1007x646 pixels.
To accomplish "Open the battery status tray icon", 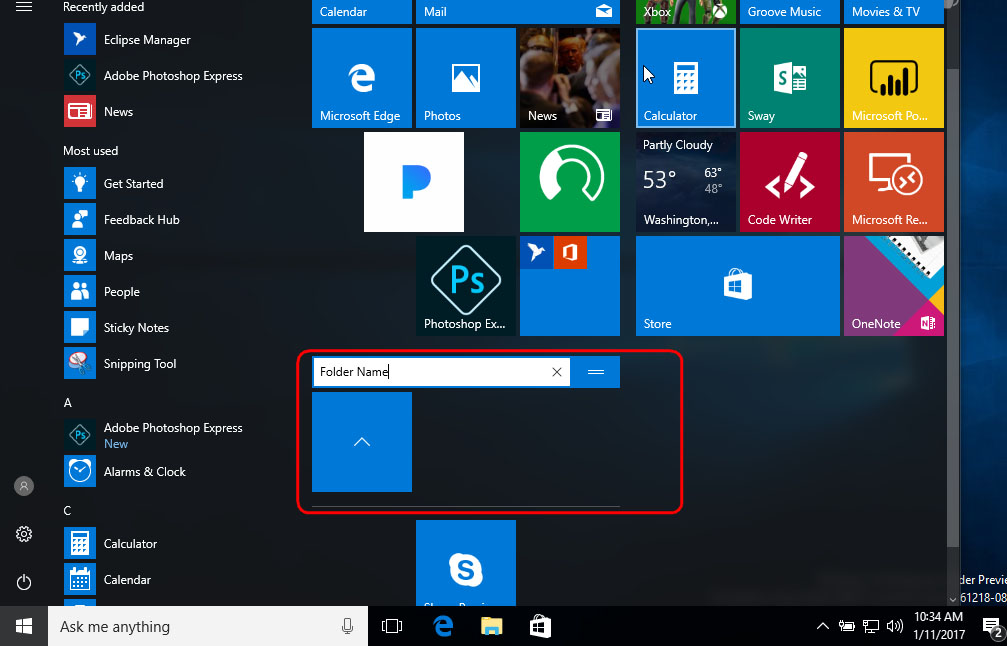I will pyautogui.click(x=846, y=626).
